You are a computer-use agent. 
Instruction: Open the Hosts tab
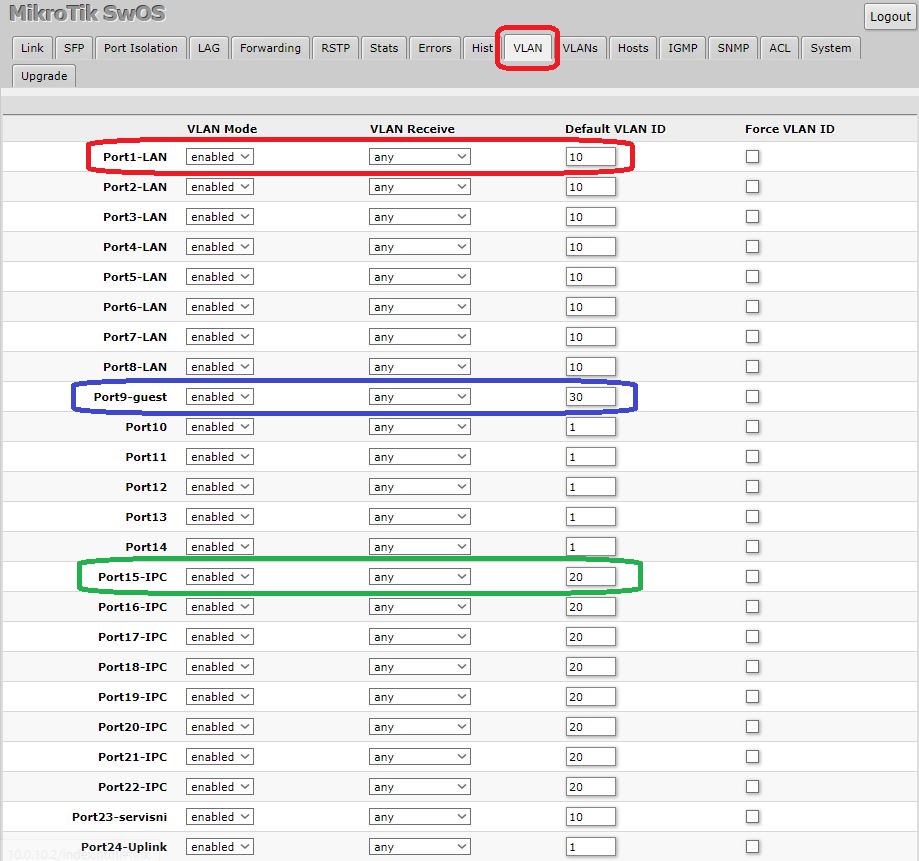[632, 48]
